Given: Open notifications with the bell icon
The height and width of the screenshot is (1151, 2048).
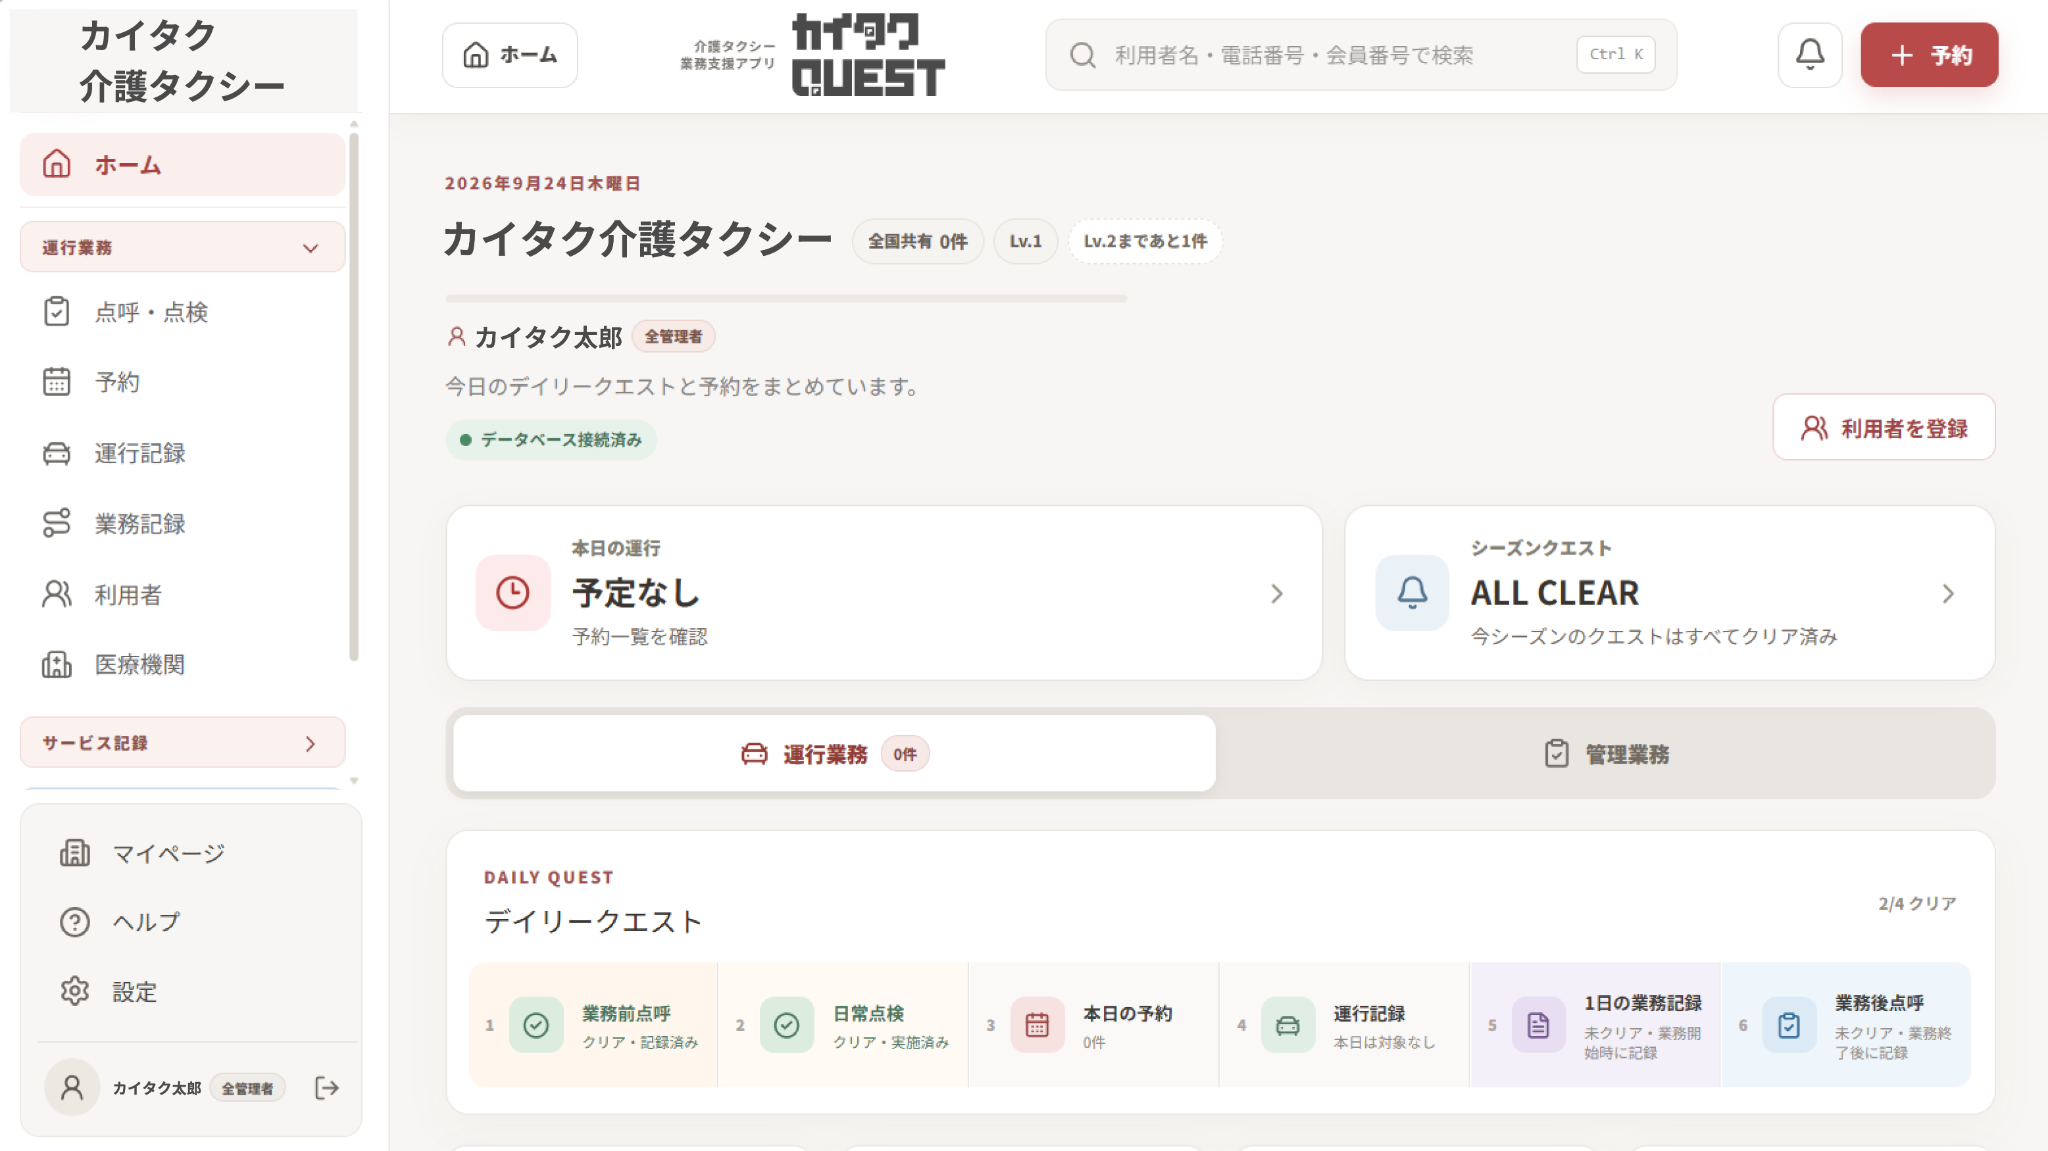Looking at the screenshot, I should 1810,55.
